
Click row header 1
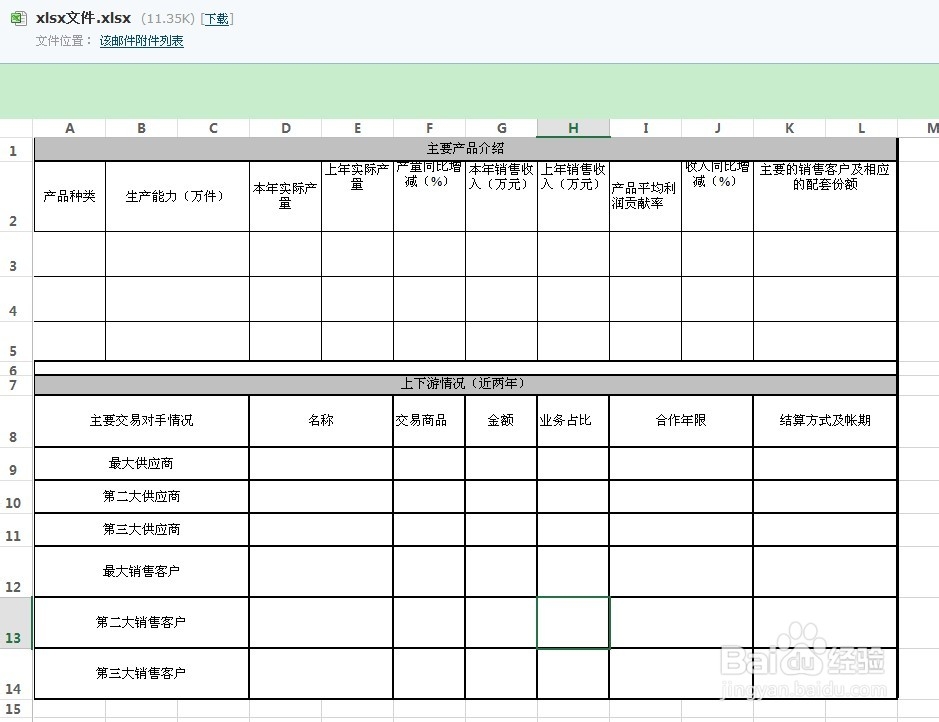click(13, 150)
